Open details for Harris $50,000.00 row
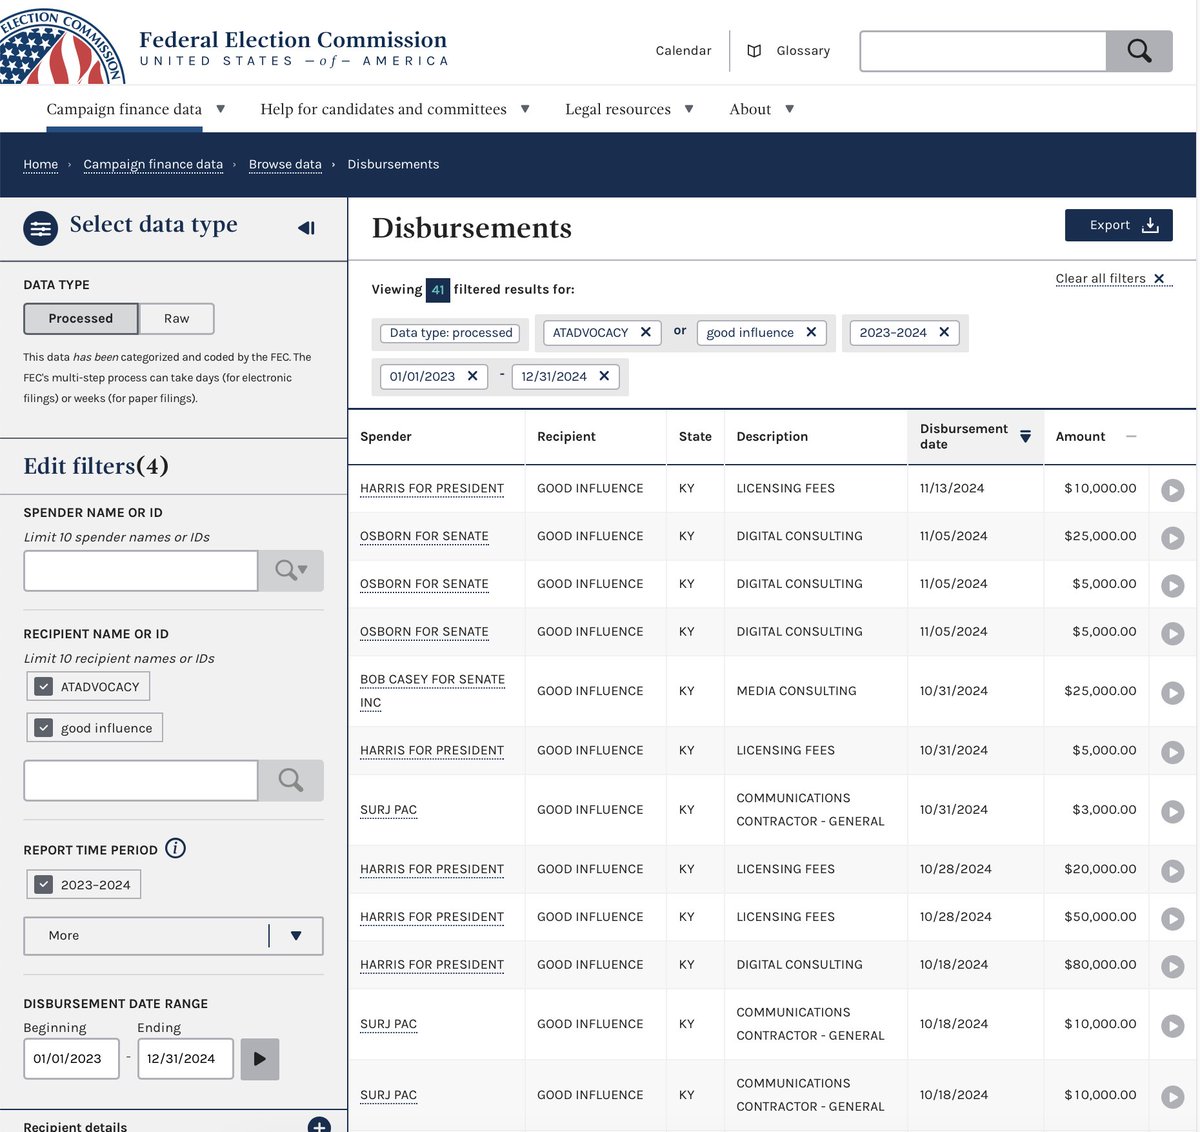Screen dimensions: 1200x1132 [x=1173, y=918]
